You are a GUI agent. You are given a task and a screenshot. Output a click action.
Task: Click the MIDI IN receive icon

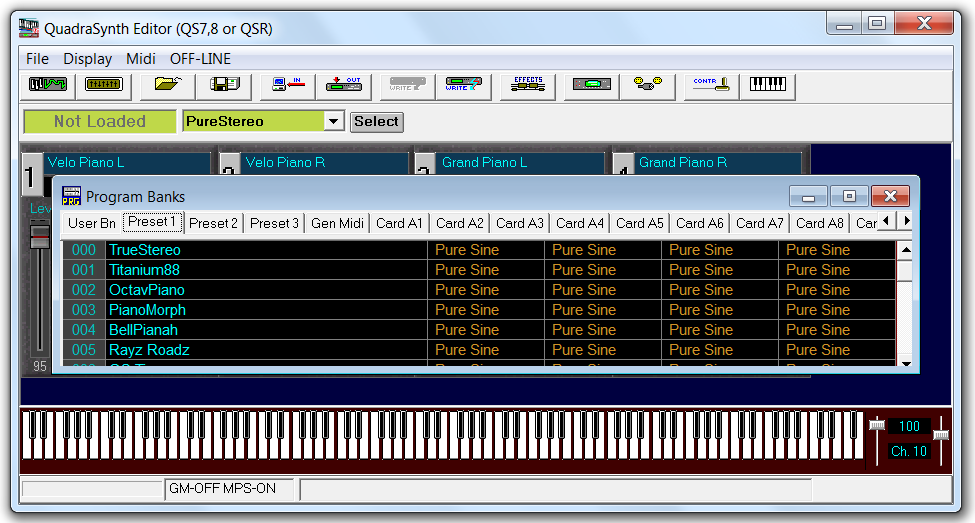tap(287, 86)
